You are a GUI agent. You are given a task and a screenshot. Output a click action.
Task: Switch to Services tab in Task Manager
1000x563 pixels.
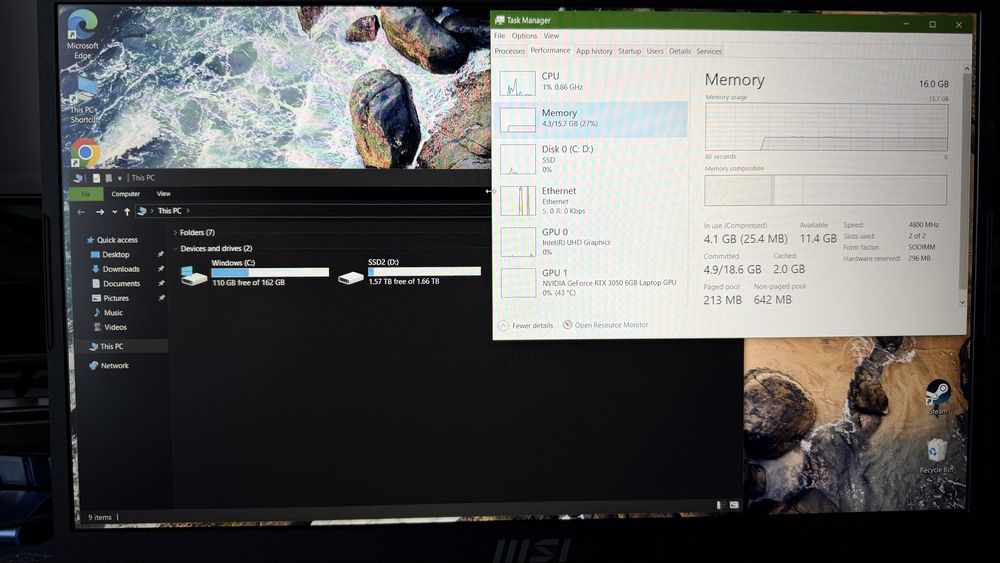[x=709, y=51]
